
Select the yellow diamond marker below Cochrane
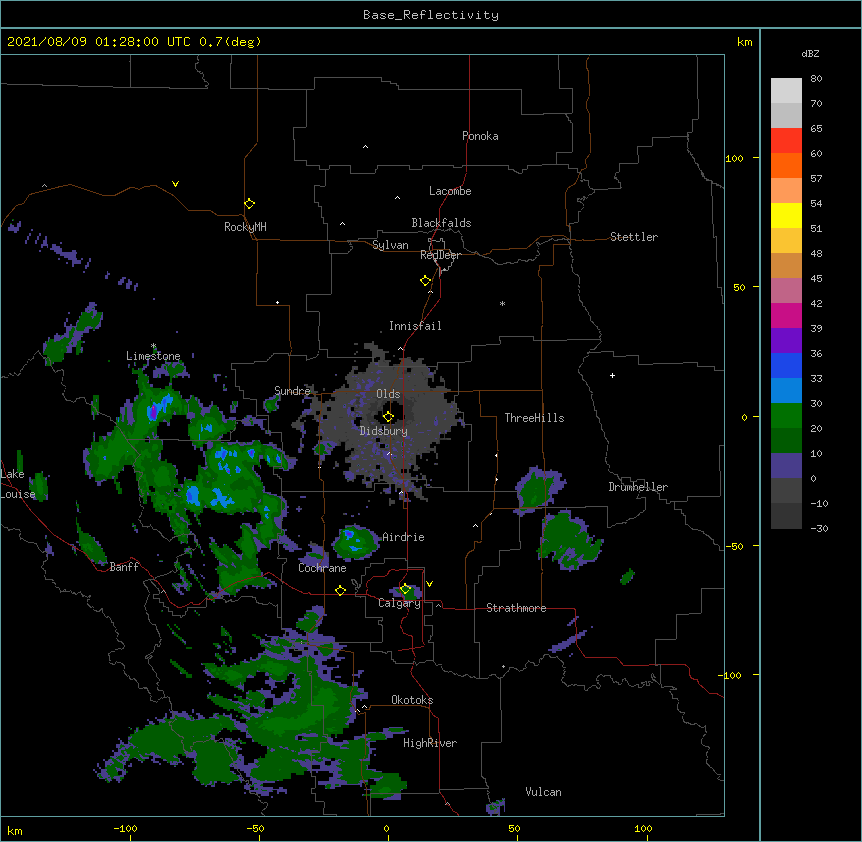tap(340, 590)
